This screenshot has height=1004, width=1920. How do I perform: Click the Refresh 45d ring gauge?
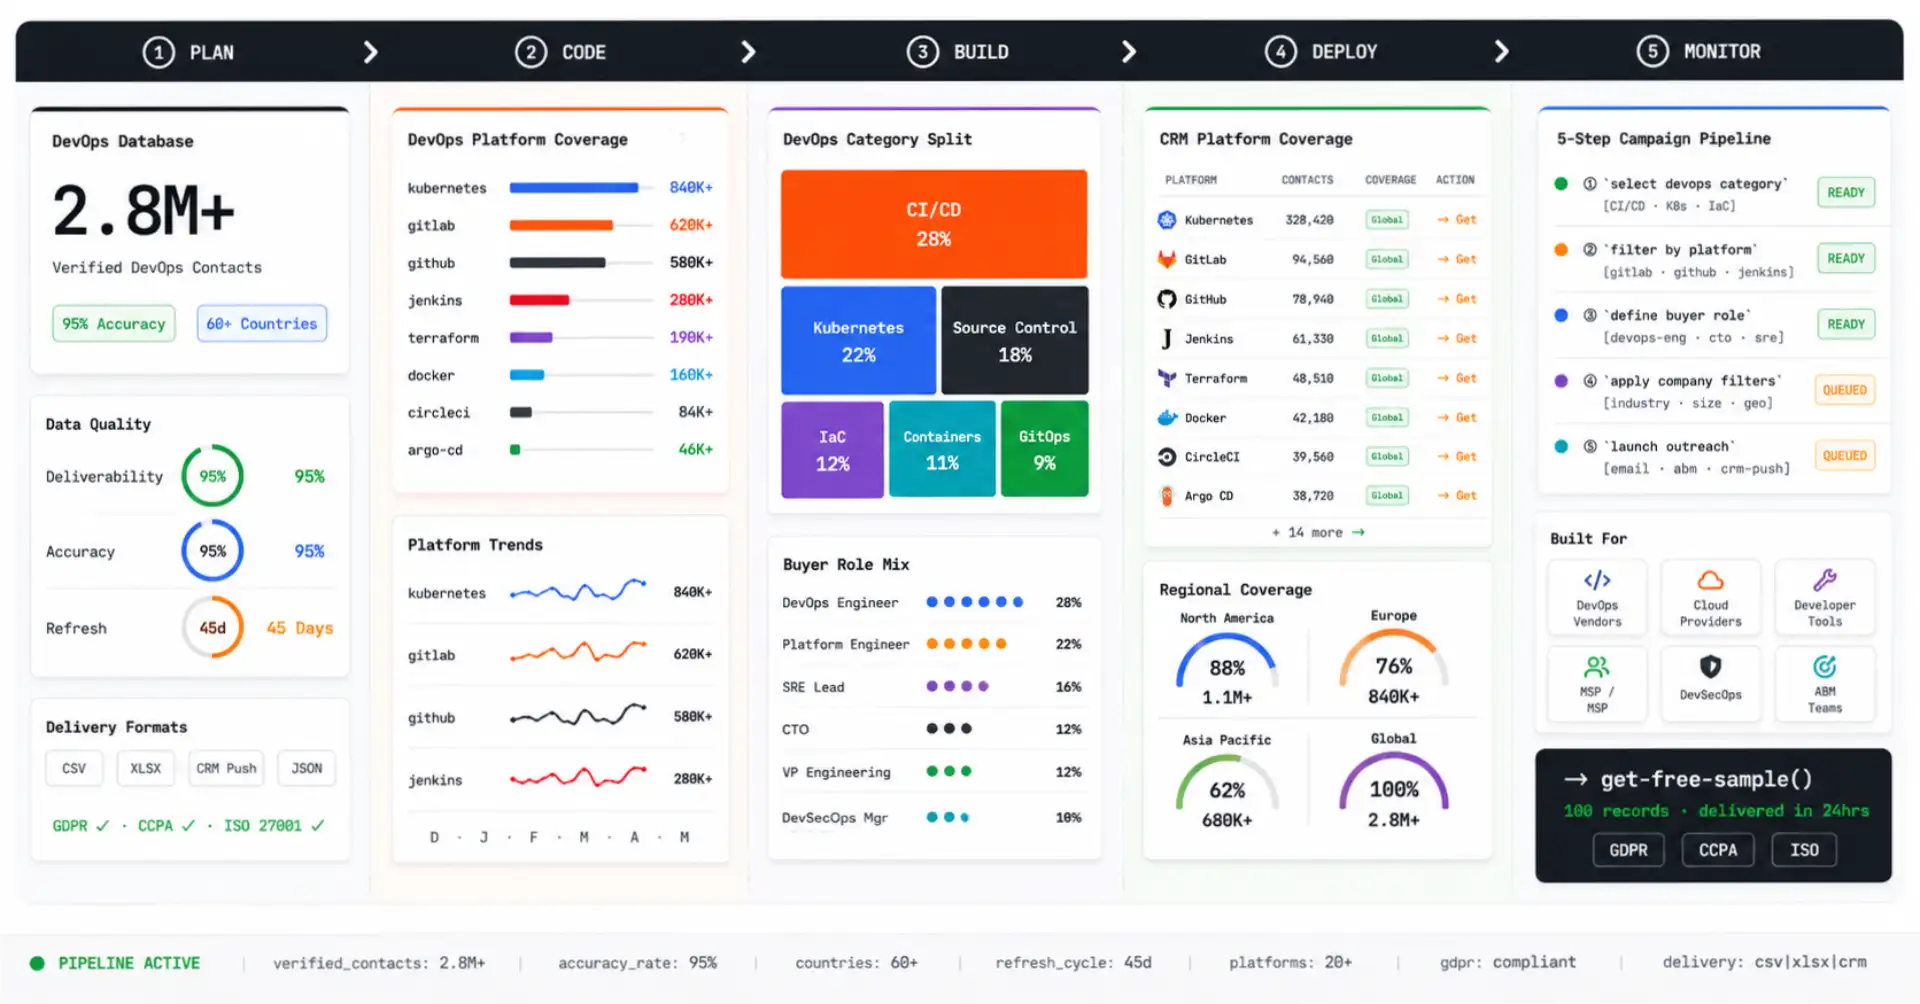(x=212, y=628)
